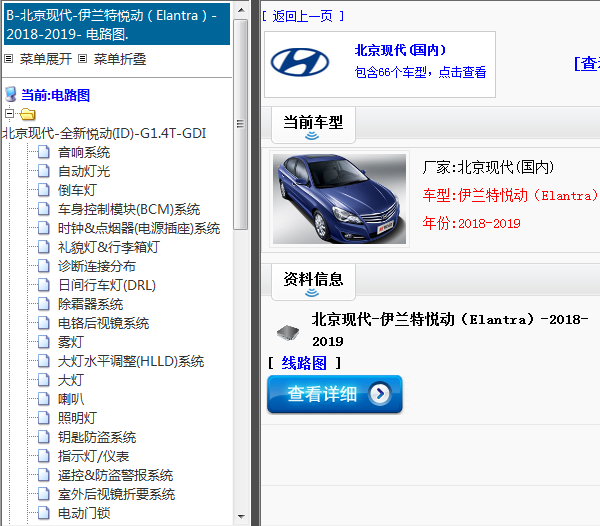This screenshot has height=526, width=600.
Task: Click document icon beside 礼貌灯&行李箱灯
Action: click(44, 247)
